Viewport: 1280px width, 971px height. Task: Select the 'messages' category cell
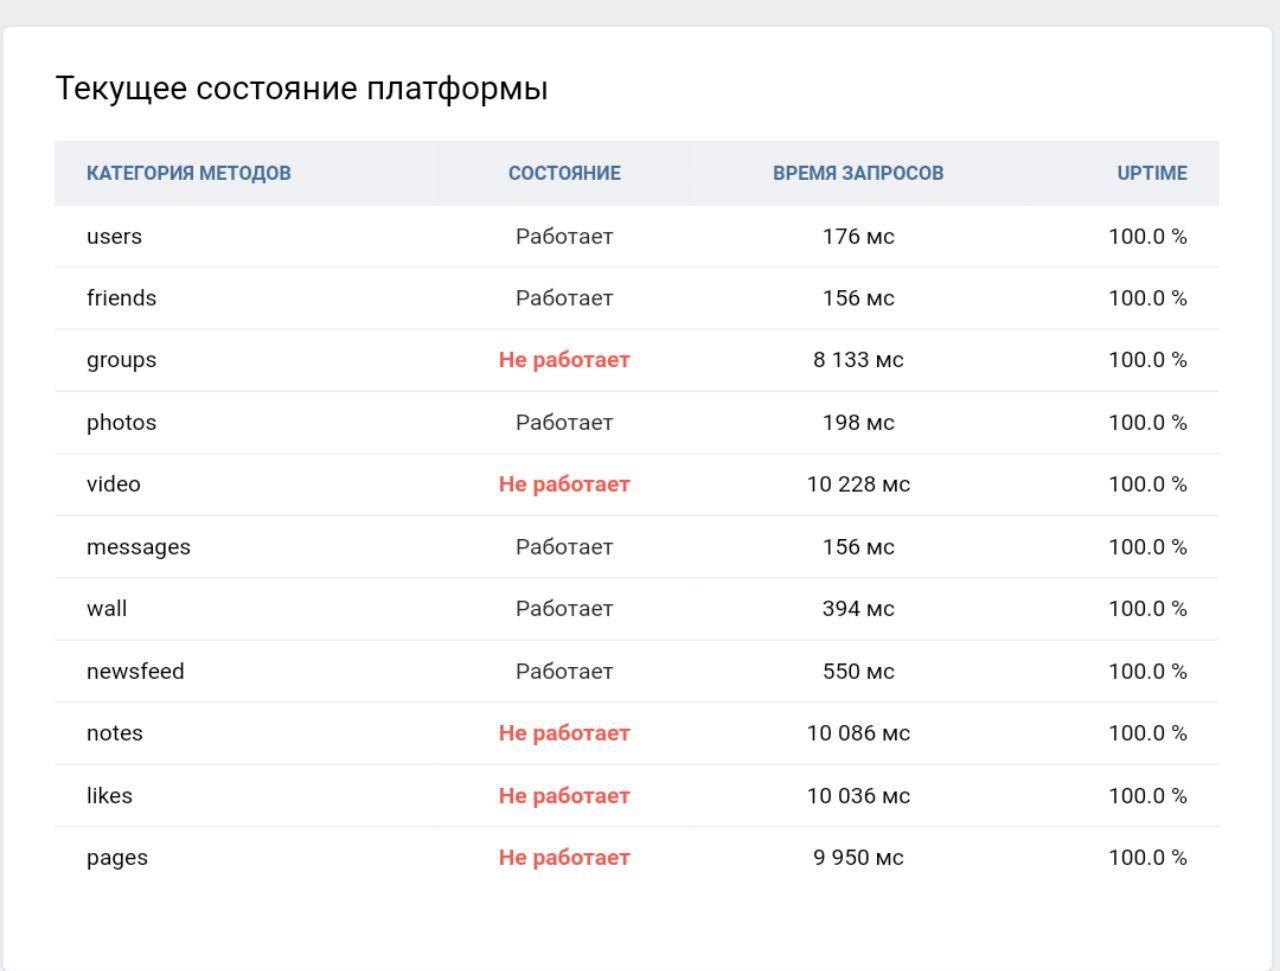point(138,548)
